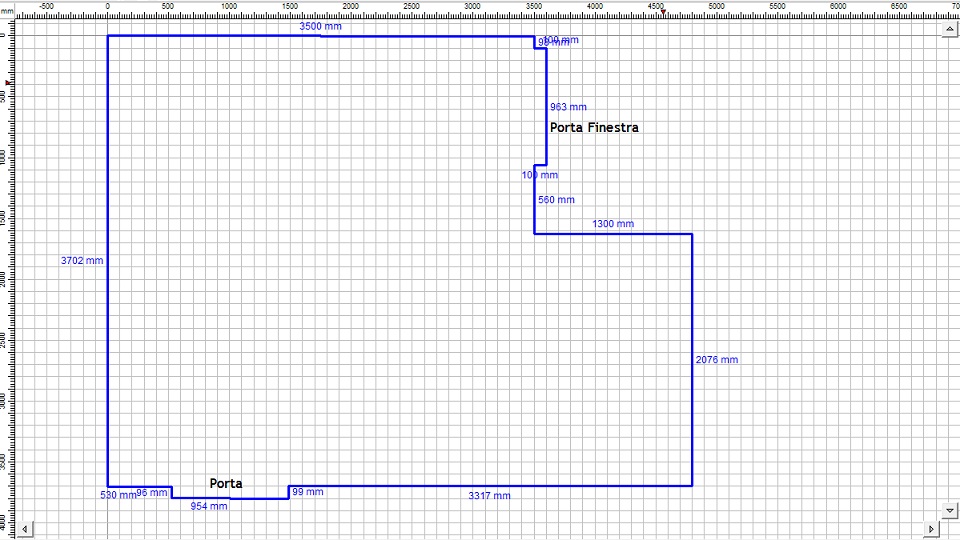The image size is (960, 540).
Task: Select the 3500 mm dimension label
Action: 320,27
